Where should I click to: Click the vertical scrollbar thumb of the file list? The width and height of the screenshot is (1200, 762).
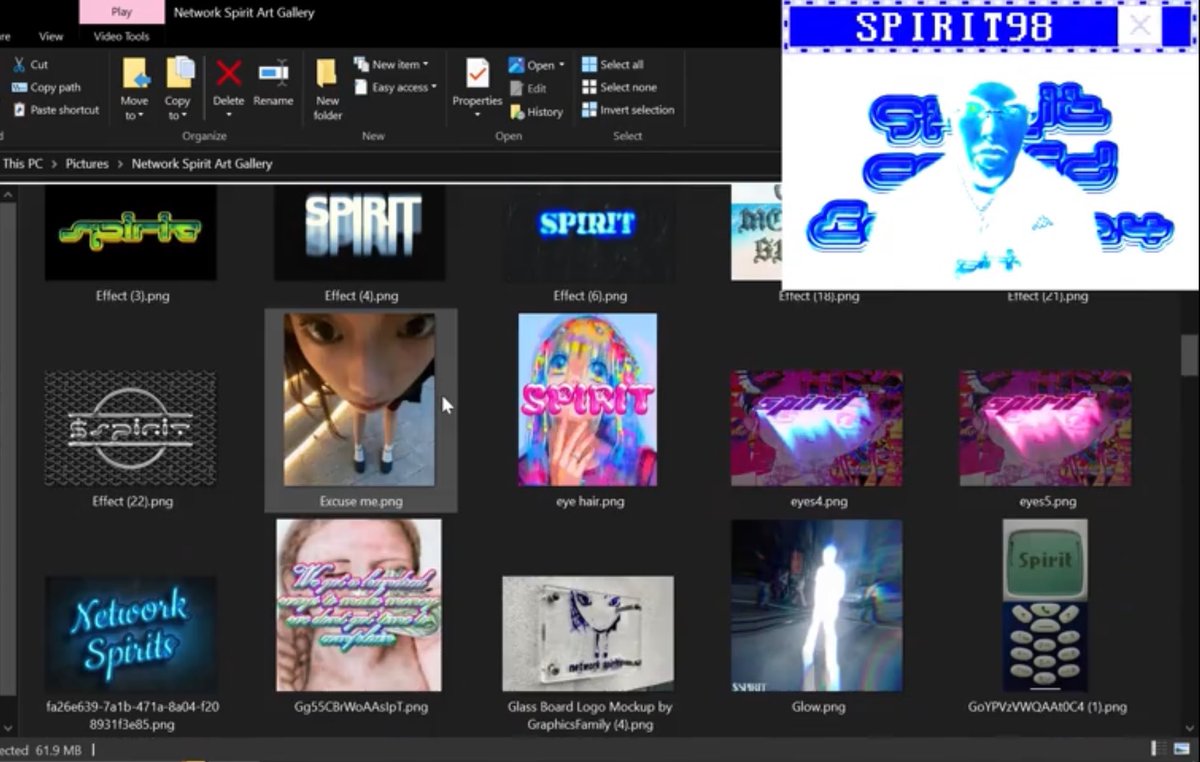(1189, 355)
